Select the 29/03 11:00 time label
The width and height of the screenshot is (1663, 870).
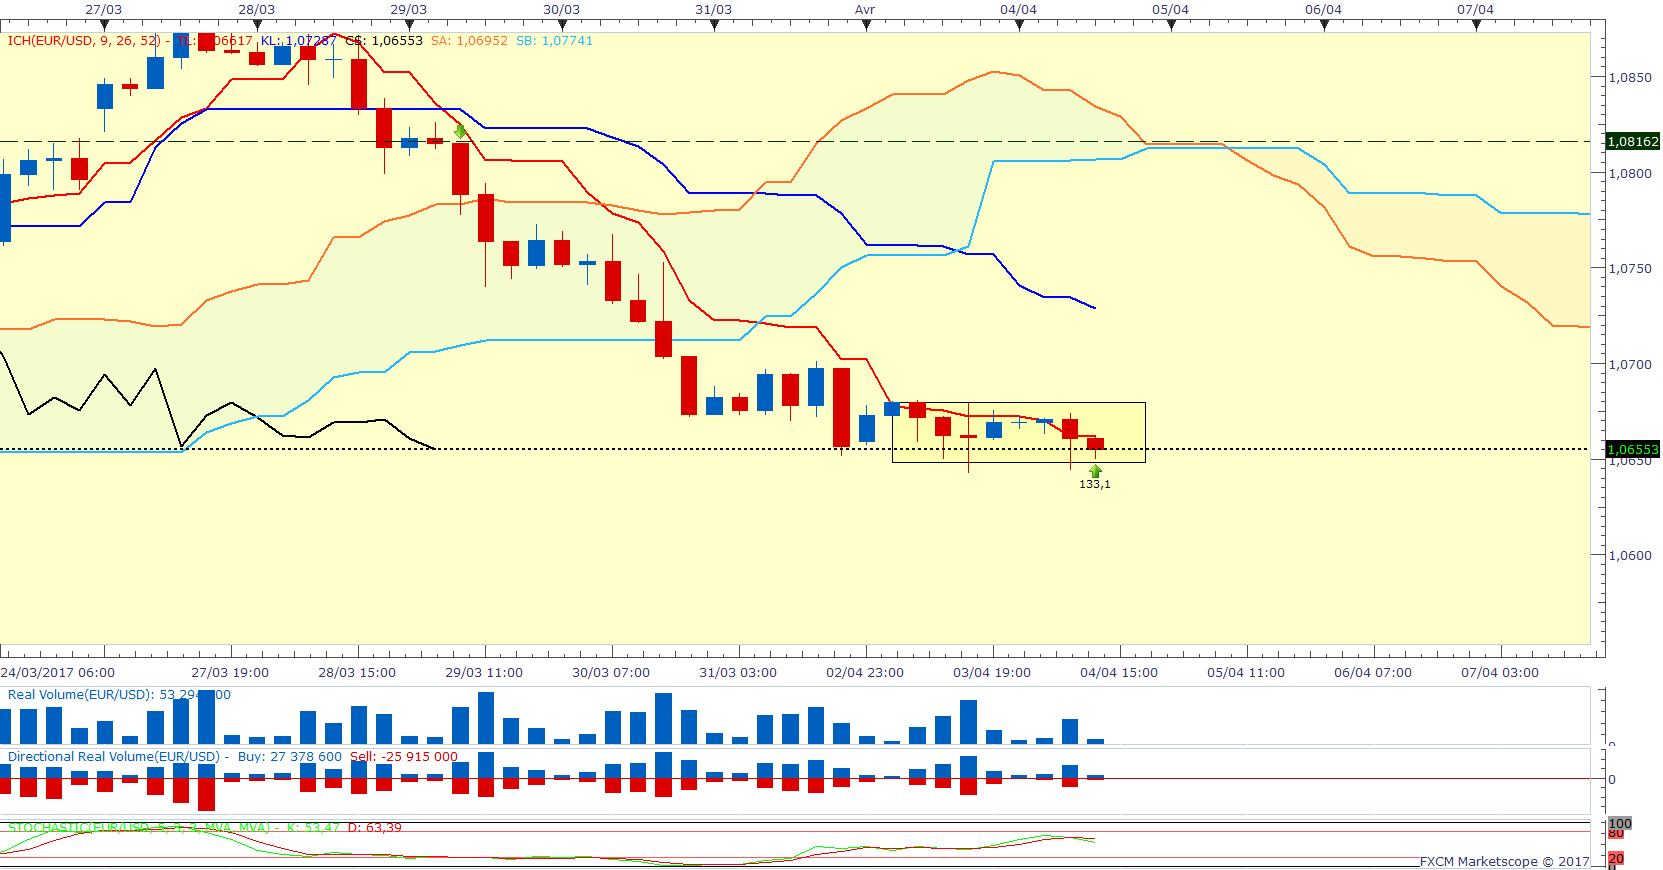point(484,673)
